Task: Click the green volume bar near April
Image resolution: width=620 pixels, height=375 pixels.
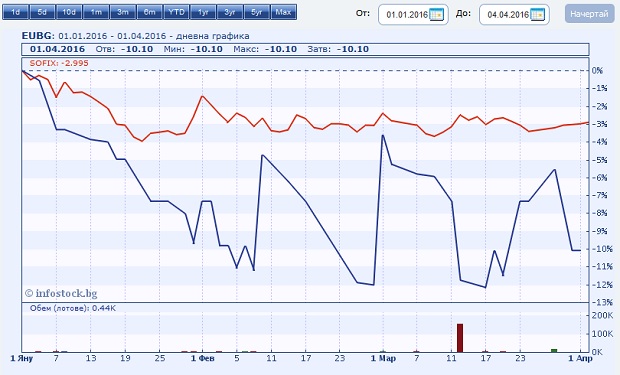Action: [554, 350]
